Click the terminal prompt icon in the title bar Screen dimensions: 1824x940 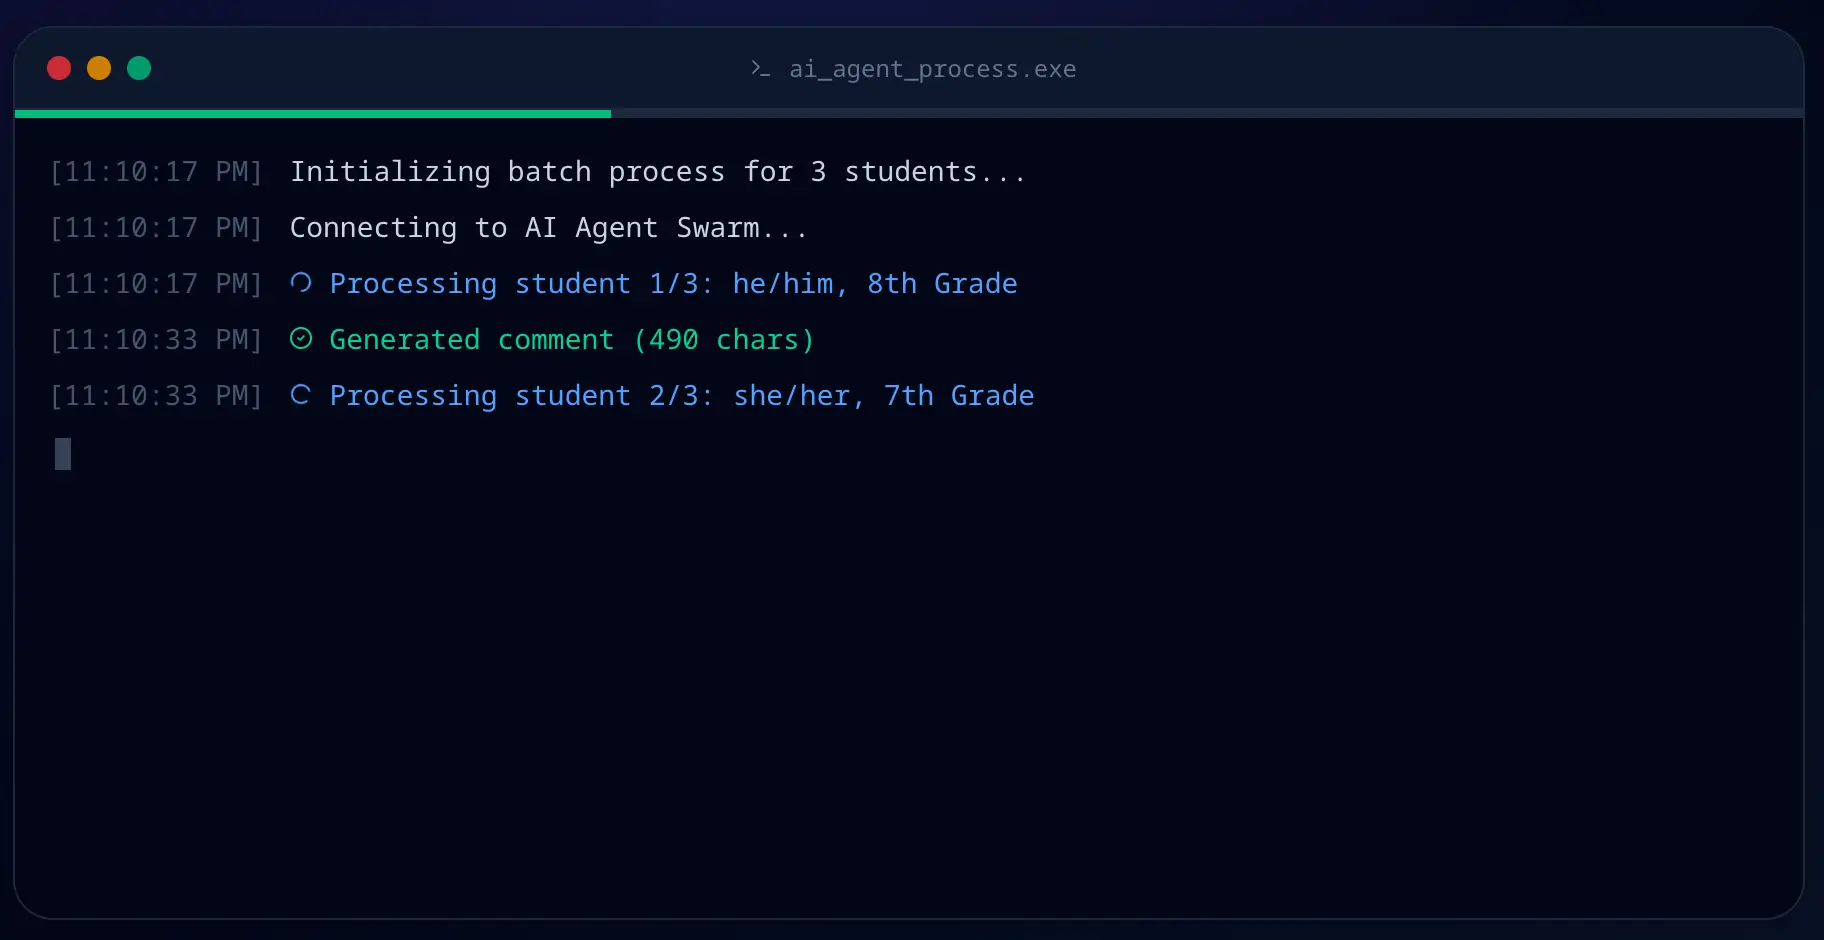coord(759,69)
